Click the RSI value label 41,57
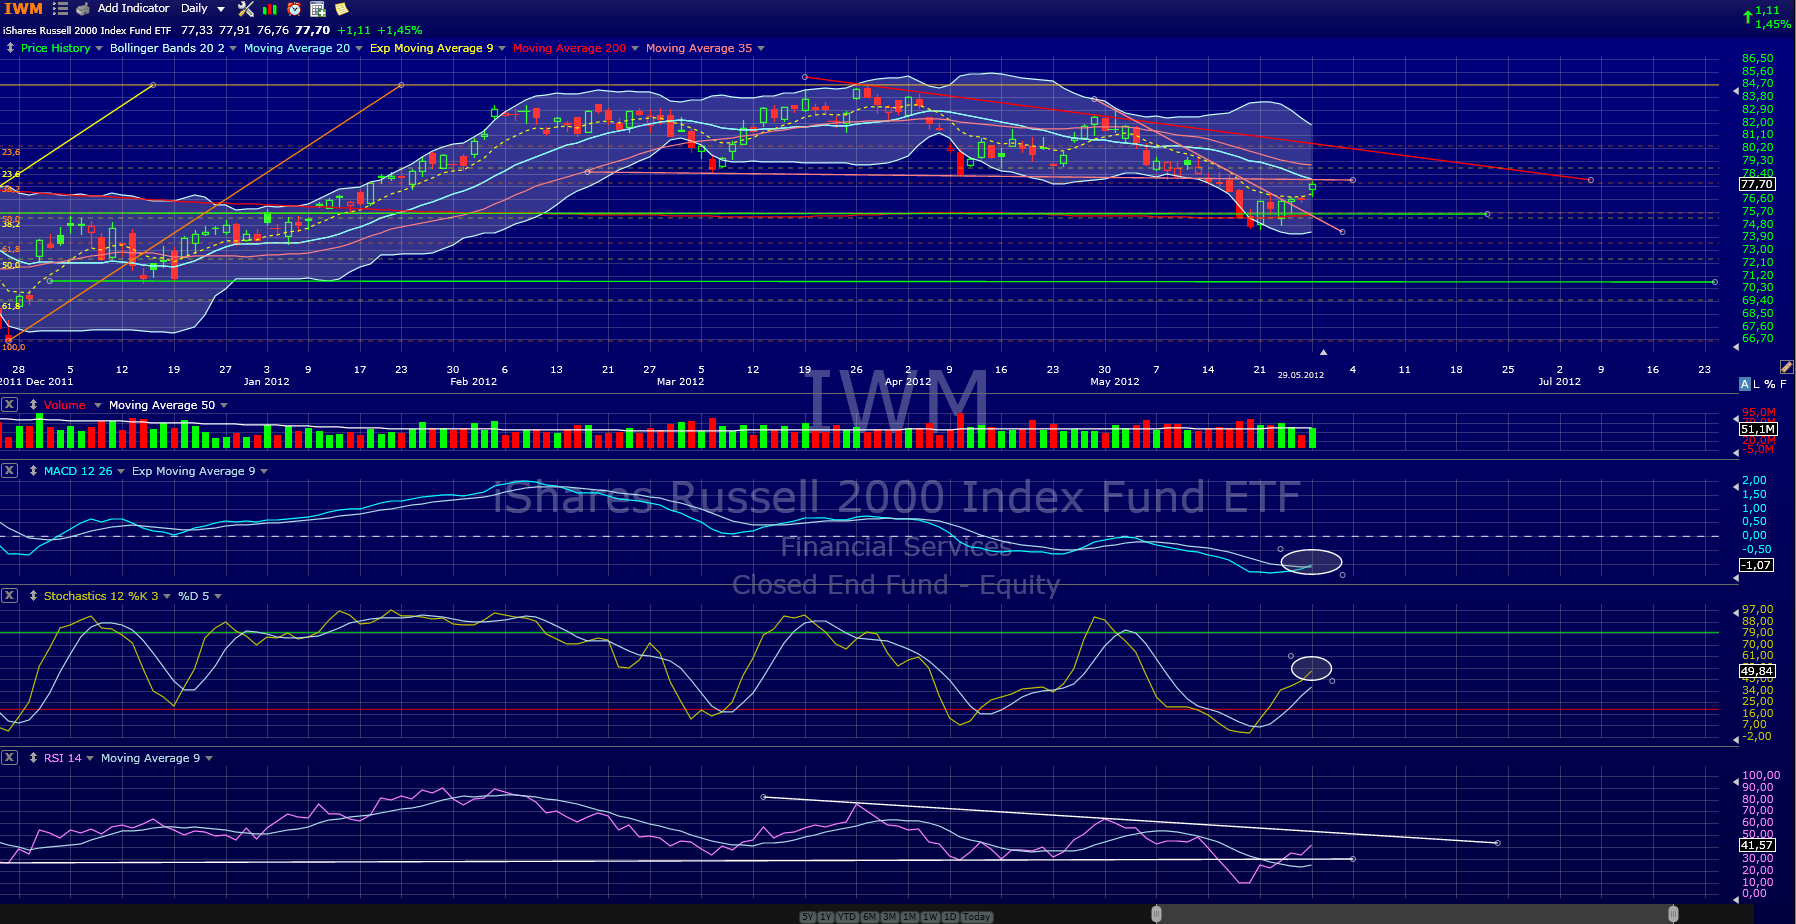The height and width of the screenshot is (924, 1796). tap(1757, 845)
